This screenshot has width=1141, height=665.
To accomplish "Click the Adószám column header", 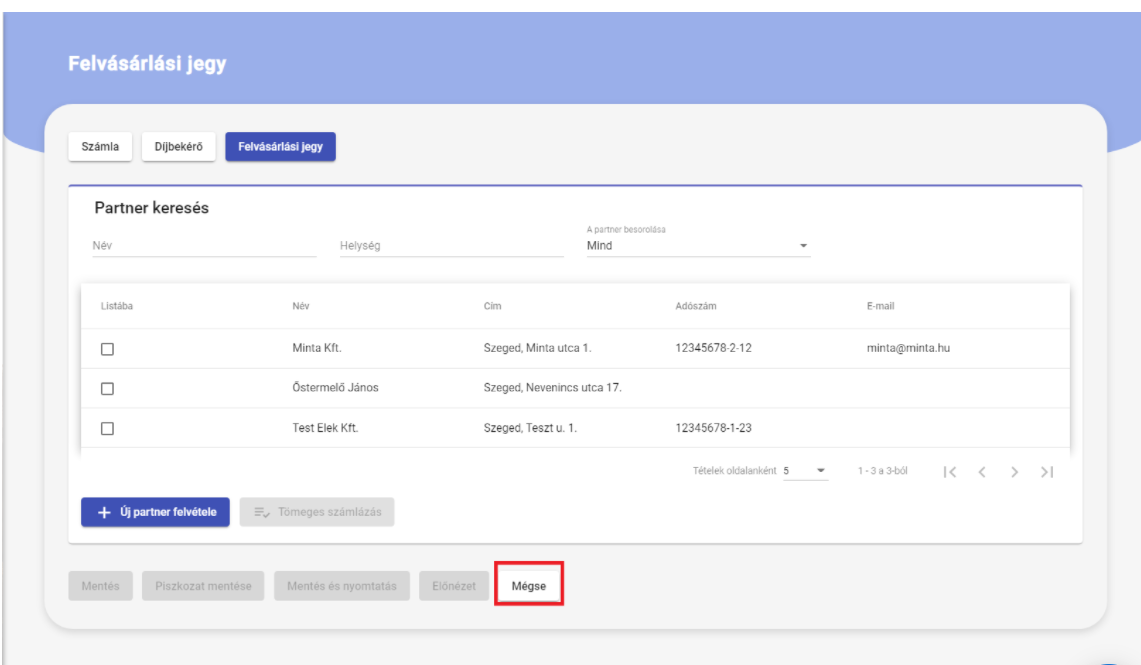I will (x=696, y=306).
